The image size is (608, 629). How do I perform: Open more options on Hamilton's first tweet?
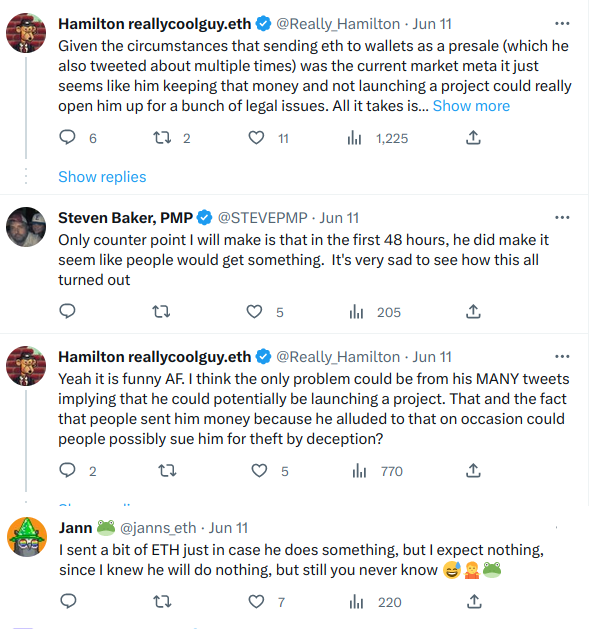coord(562,23)
